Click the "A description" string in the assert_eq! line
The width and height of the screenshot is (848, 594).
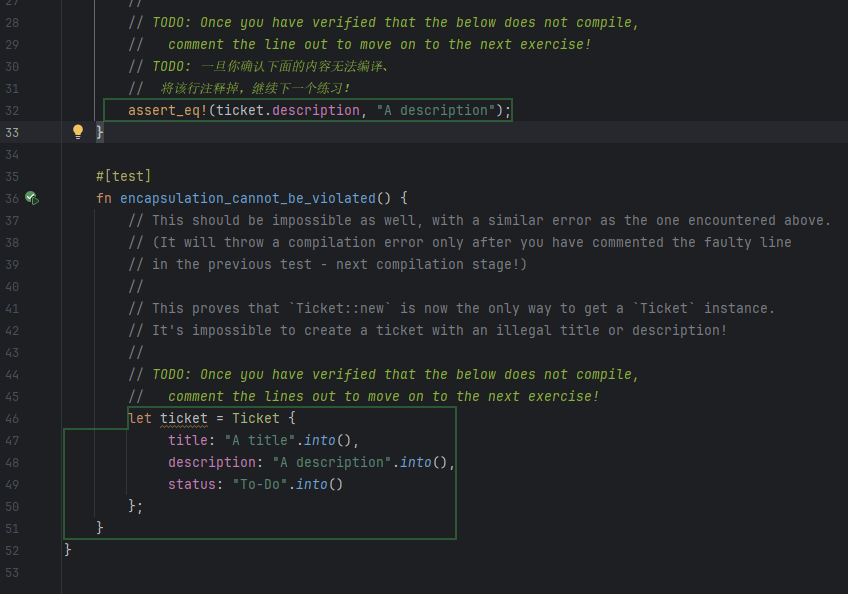point(435,110)
